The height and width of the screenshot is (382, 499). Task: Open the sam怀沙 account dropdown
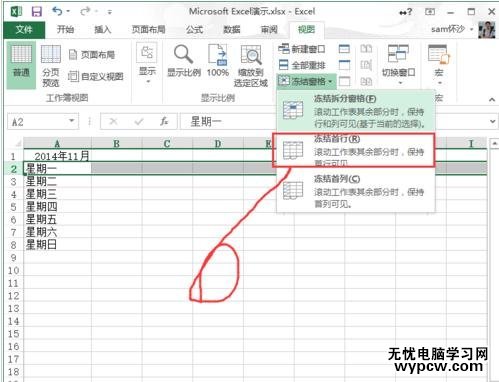point(452,29)
